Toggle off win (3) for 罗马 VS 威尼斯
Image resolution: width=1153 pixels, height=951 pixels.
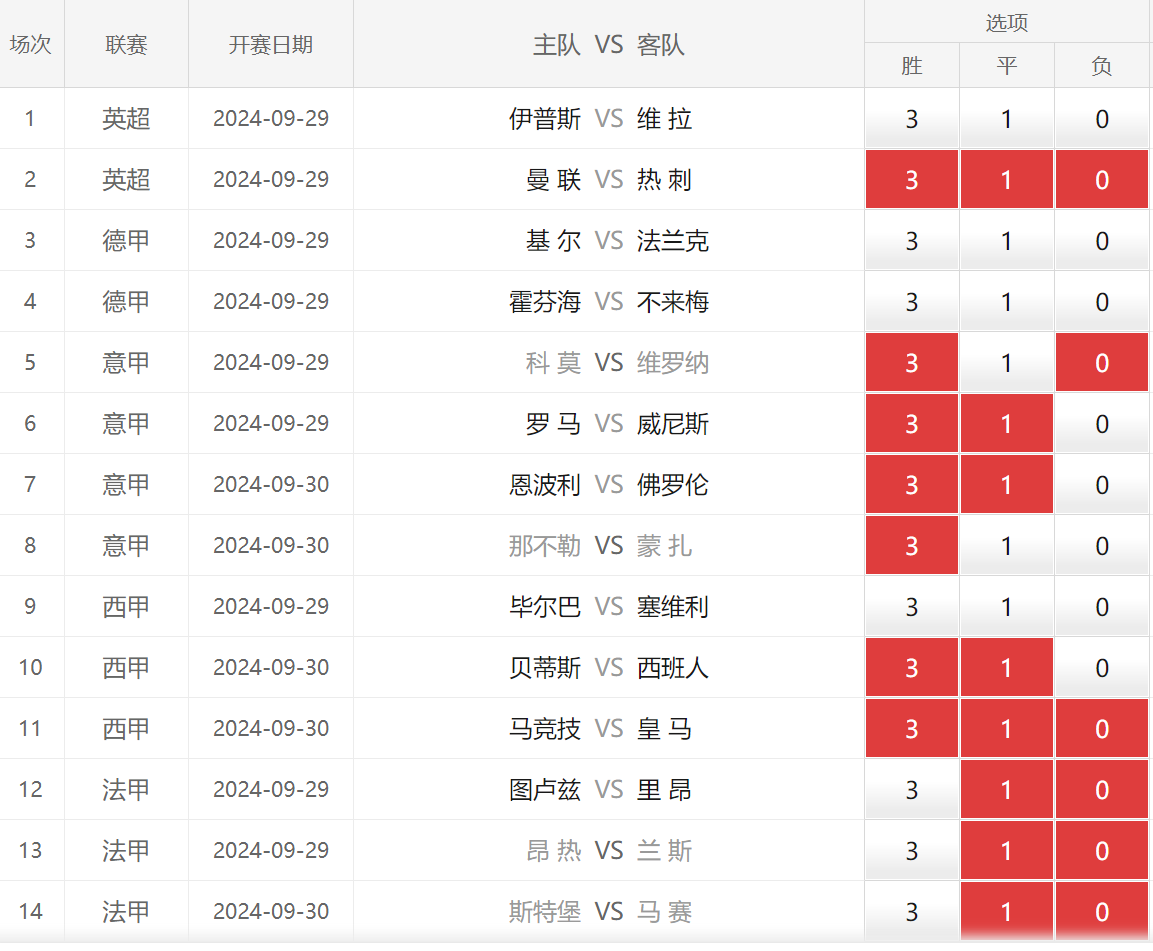coord(912,424)
